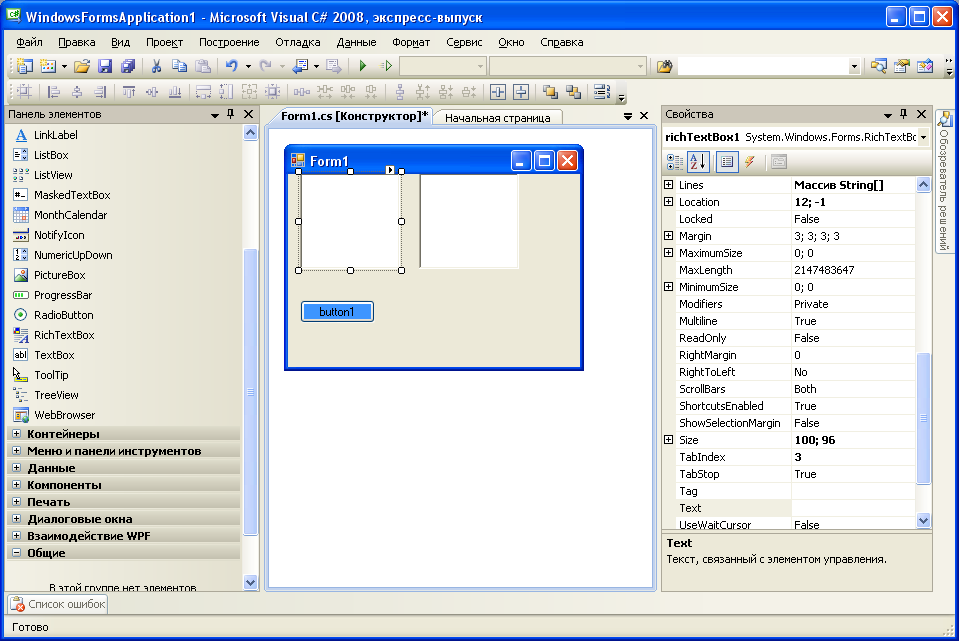Screen dimensions: 959x641
Task: Expand the Контейнеры toolbox group
Action: point(17,434)
